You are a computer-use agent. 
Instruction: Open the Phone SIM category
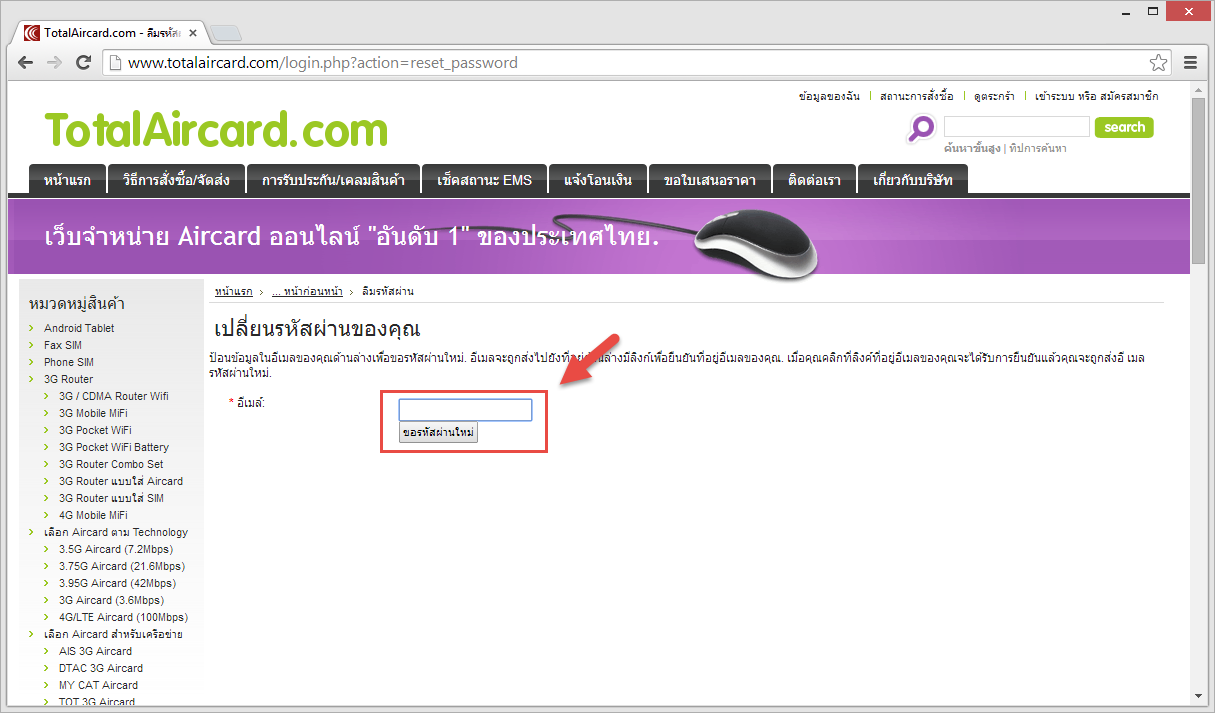coord(69,362)
